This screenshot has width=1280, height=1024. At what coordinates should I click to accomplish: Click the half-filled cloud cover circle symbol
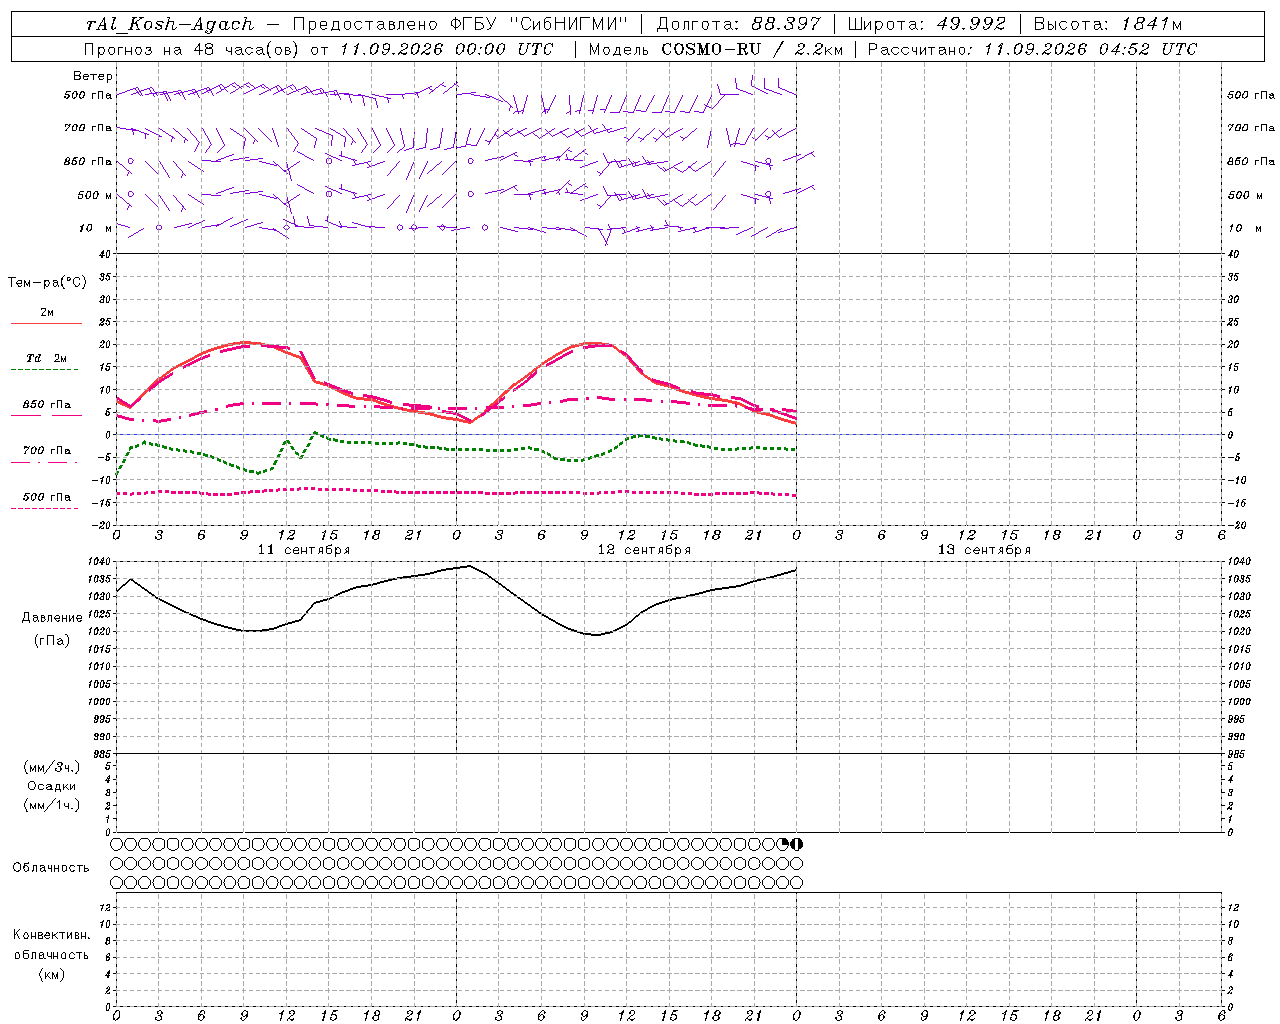point(797,844)
